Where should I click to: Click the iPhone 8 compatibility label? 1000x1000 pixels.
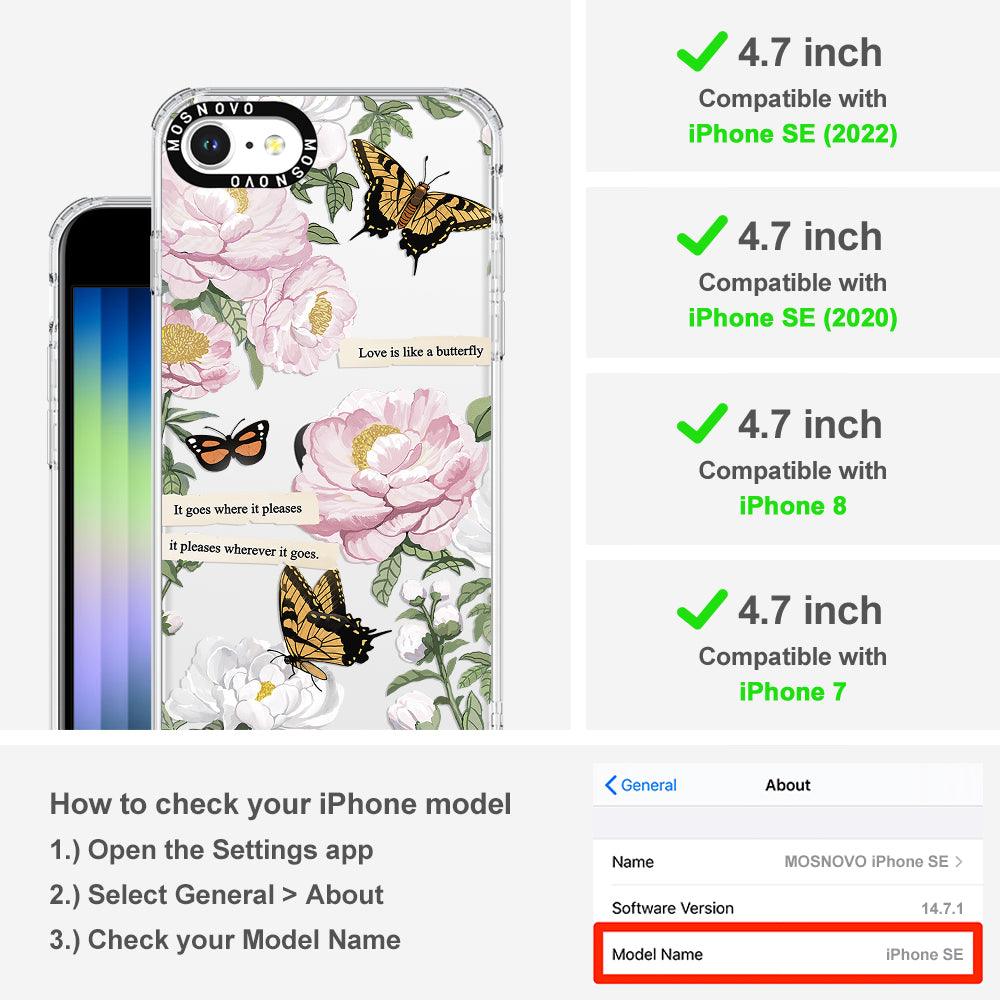793,506
